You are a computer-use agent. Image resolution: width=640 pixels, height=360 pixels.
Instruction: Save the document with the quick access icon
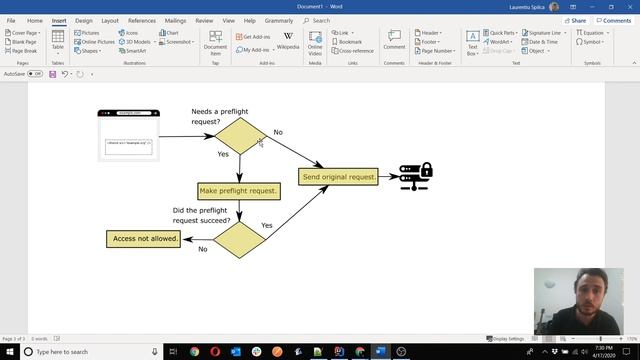tap(53, 74)
